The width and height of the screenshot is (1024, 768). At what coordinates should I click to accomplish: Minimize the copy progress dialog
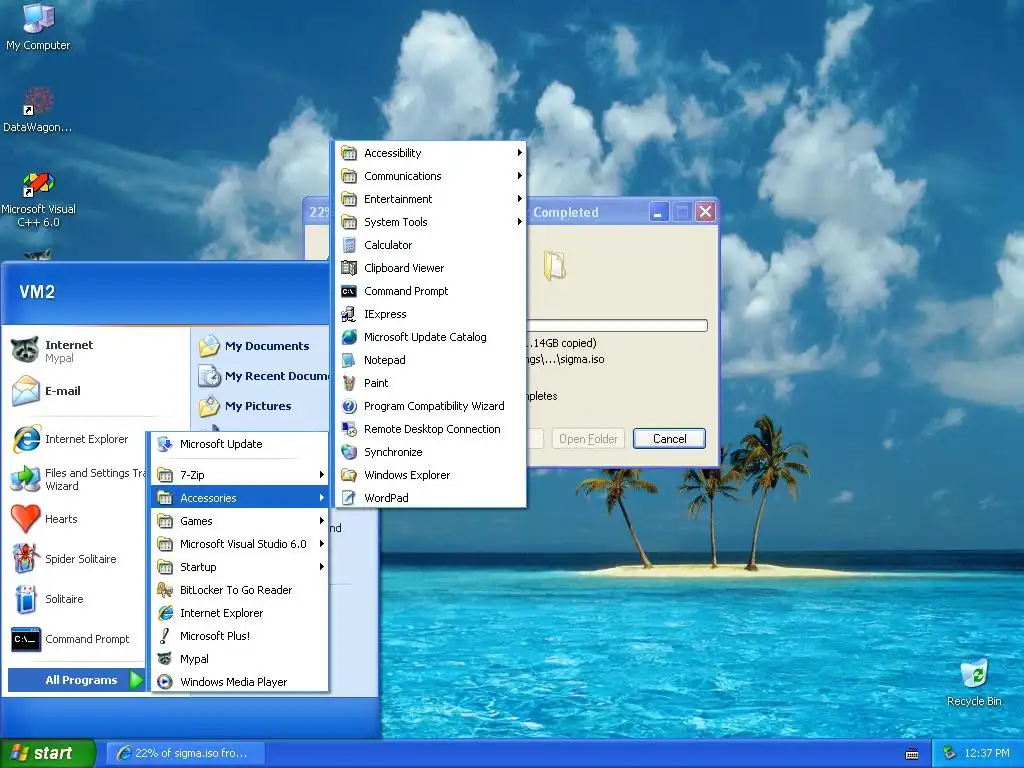[658, 212]
